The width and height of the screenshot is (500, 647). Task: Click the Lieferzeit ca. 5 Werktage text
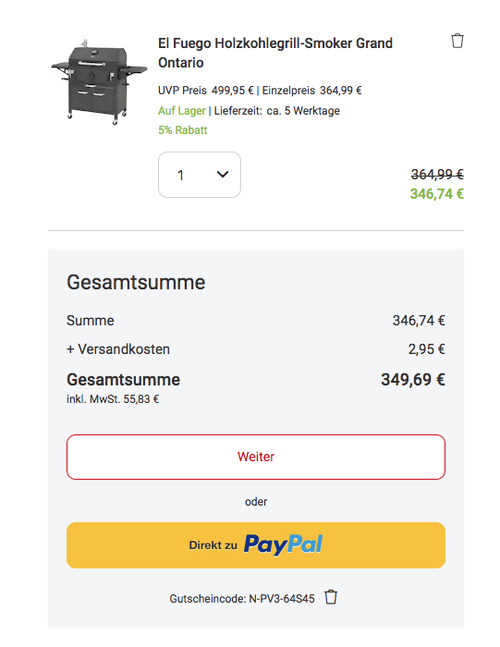pos(277,111)
